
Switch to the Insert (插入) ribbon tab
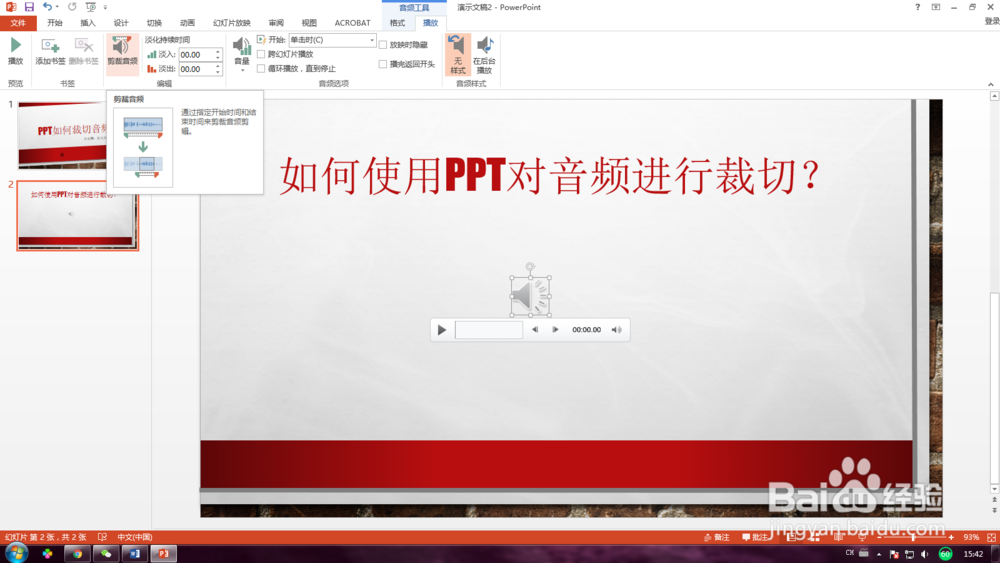pyautogui.click(x=88, y=23)
